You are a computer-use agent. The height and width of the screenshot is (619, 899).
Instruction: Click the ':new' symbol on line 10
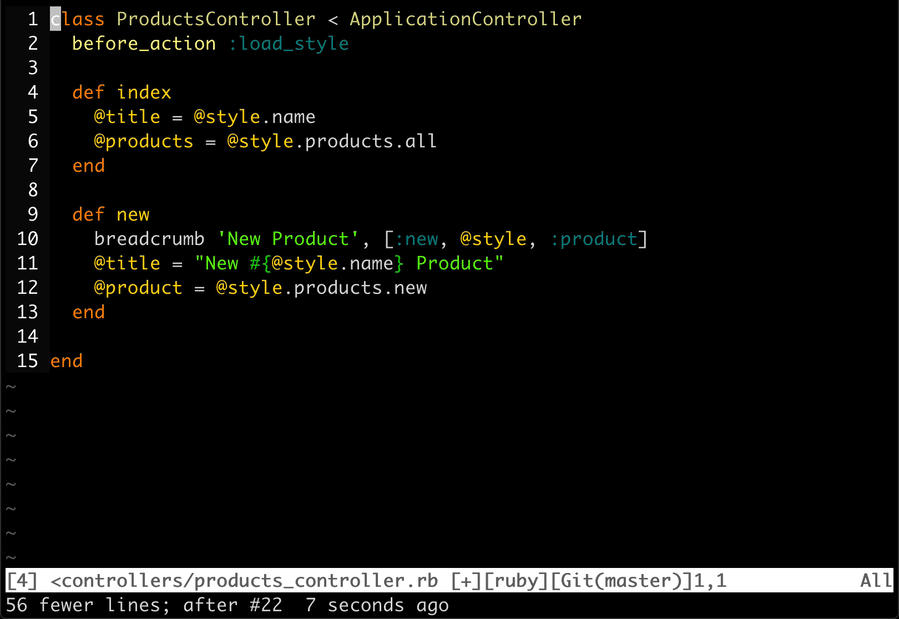416,238
